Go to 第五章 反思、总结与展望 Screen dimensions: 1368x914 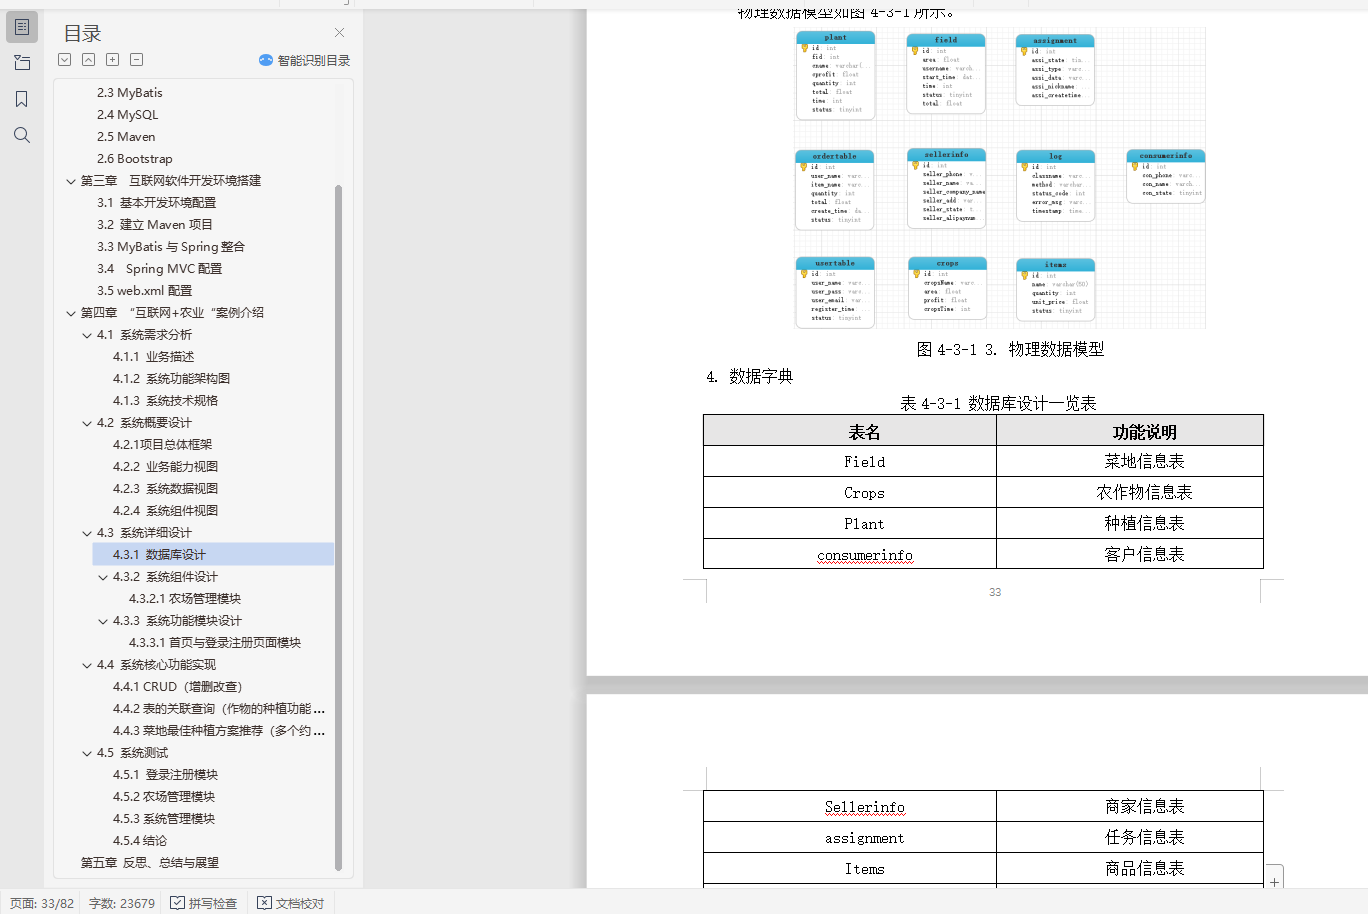pos(149,863)
